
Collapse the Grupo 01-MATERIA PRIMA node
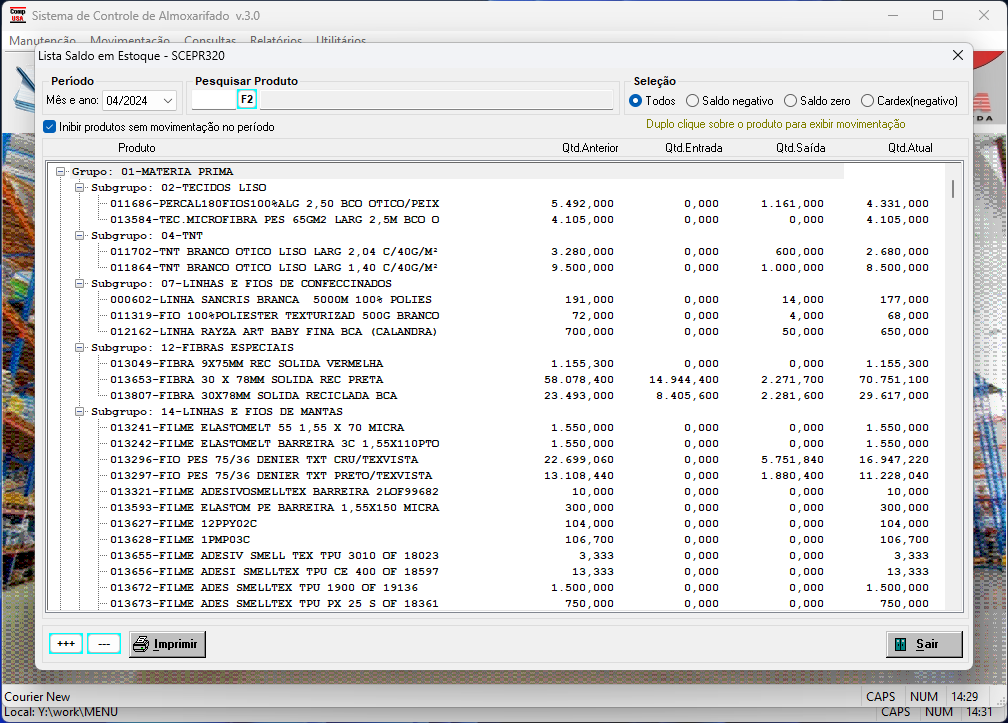(x=60, y=172)
